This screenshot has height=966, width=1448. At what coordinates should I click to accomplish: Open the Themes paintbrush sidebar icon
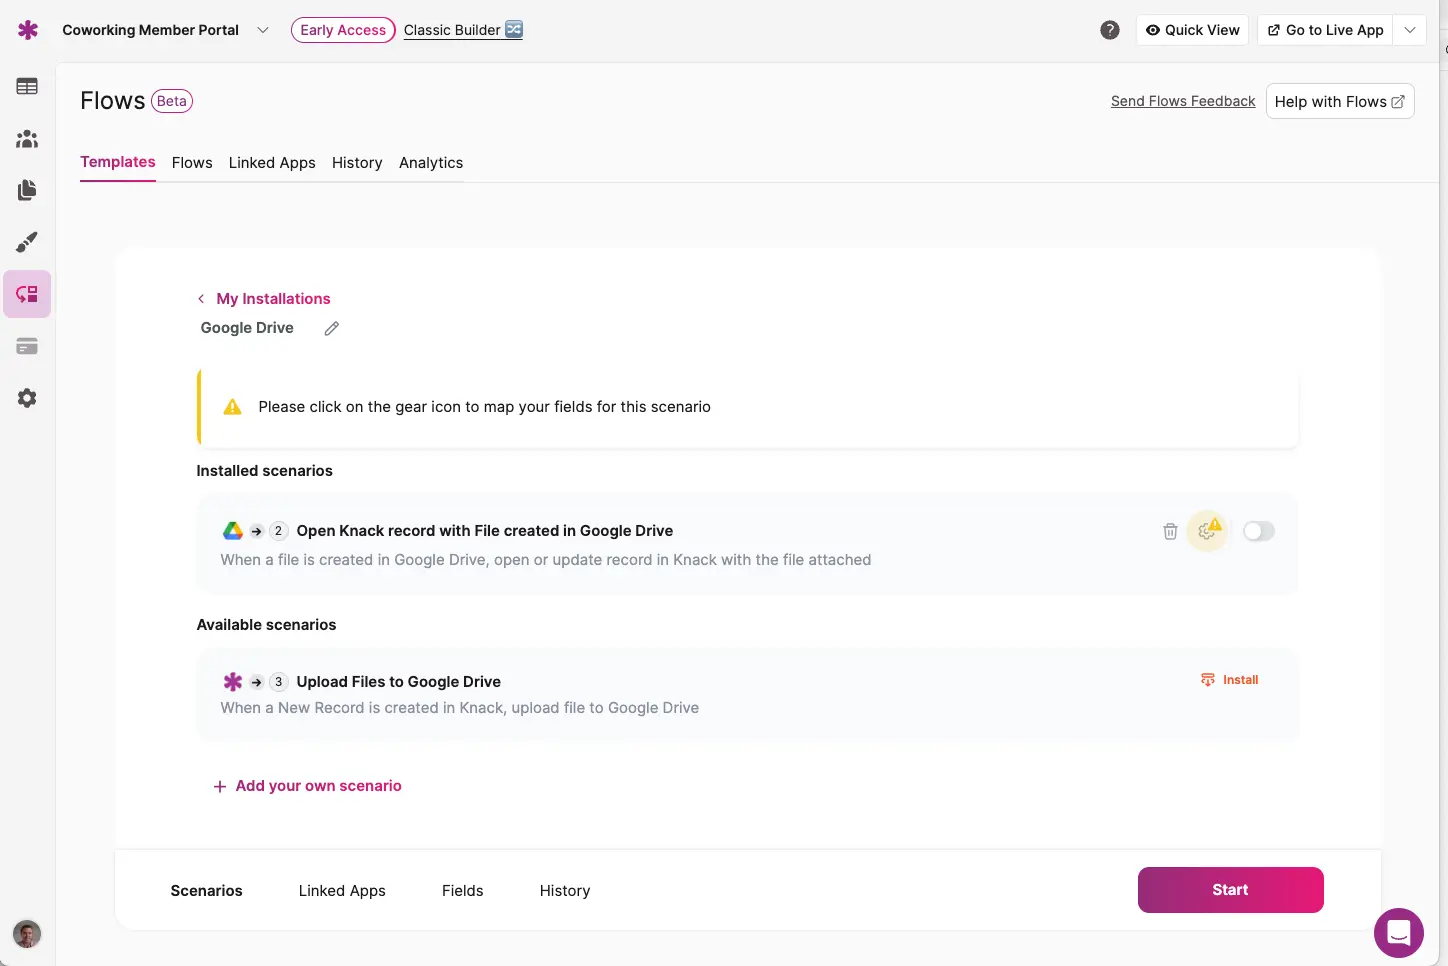pyautogui.click(x=27, y=242)
